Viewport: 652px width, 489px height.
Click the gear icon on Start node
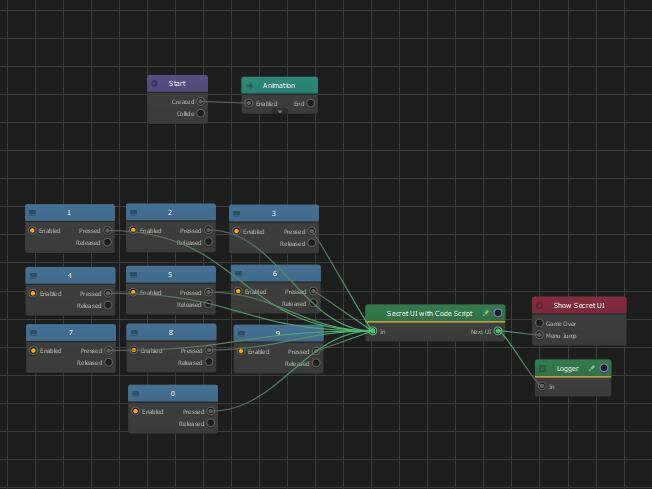[x=154, y=84]
